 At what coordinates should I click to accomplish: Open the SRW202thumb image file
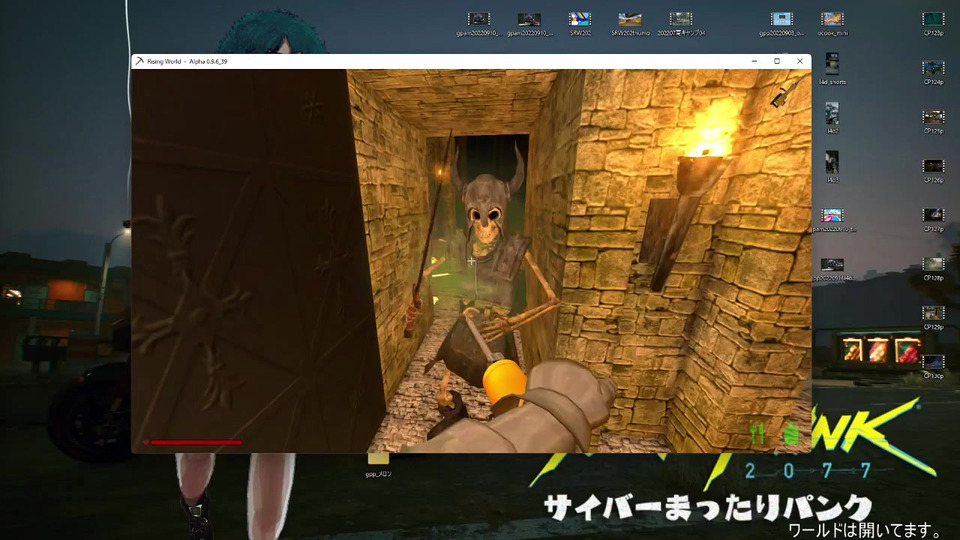pos(629,23)
